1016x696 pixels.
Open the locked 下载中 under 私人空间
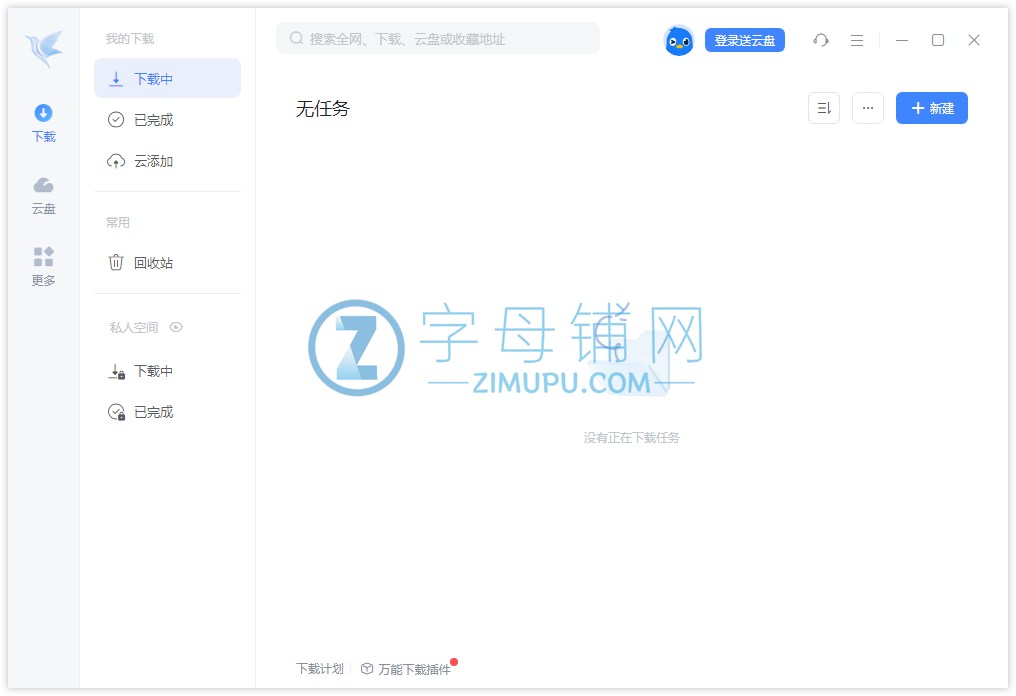click(x=167, y=371)
